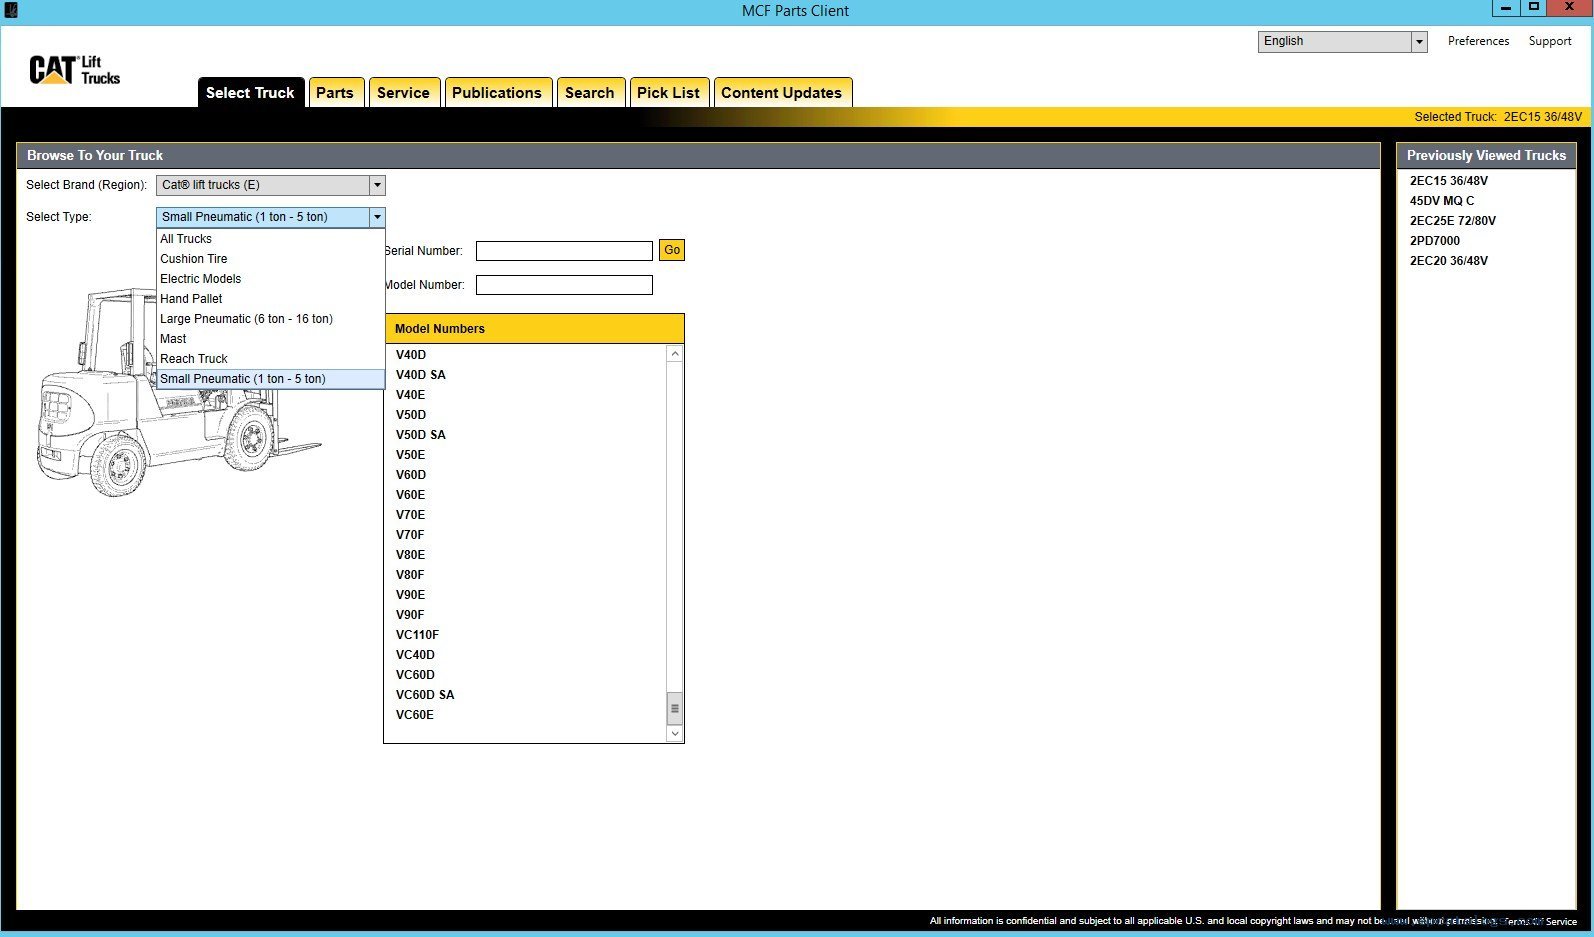Select model V50D SA

tap(421, 435)
